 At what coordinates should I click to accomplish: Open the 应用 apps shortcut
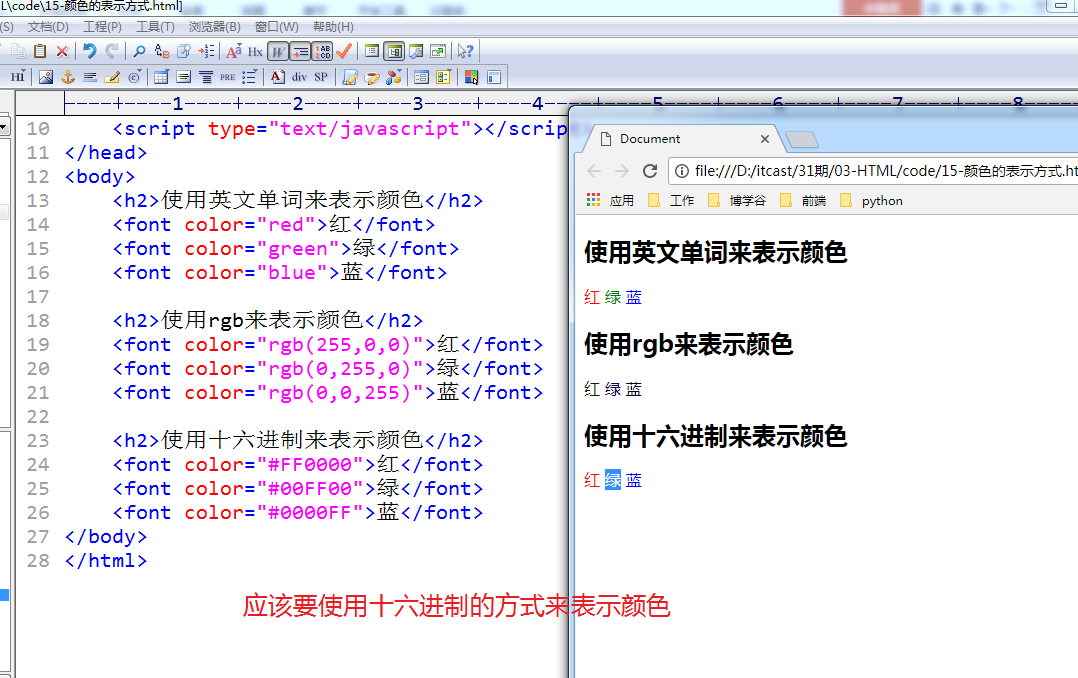point(610,201)
